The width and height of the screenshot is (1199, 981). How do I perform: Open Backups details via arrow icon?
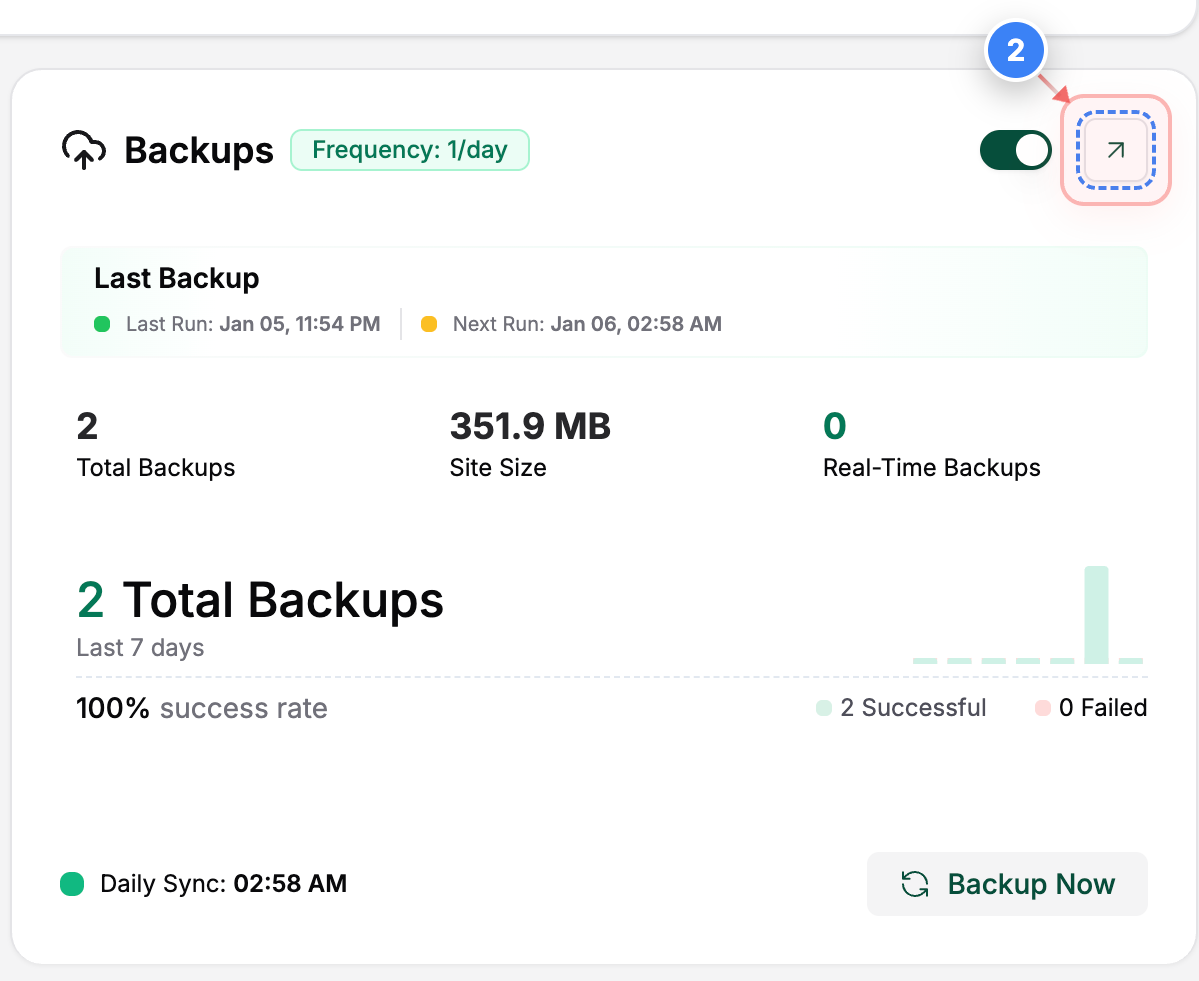point(1116,150)
